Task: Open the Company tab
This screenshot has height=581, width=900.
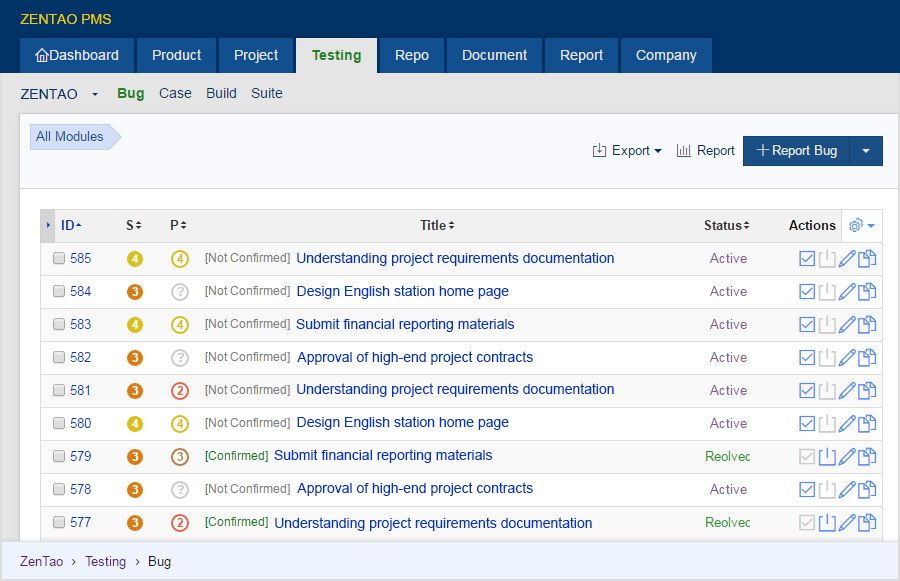Action: point(666,56)
